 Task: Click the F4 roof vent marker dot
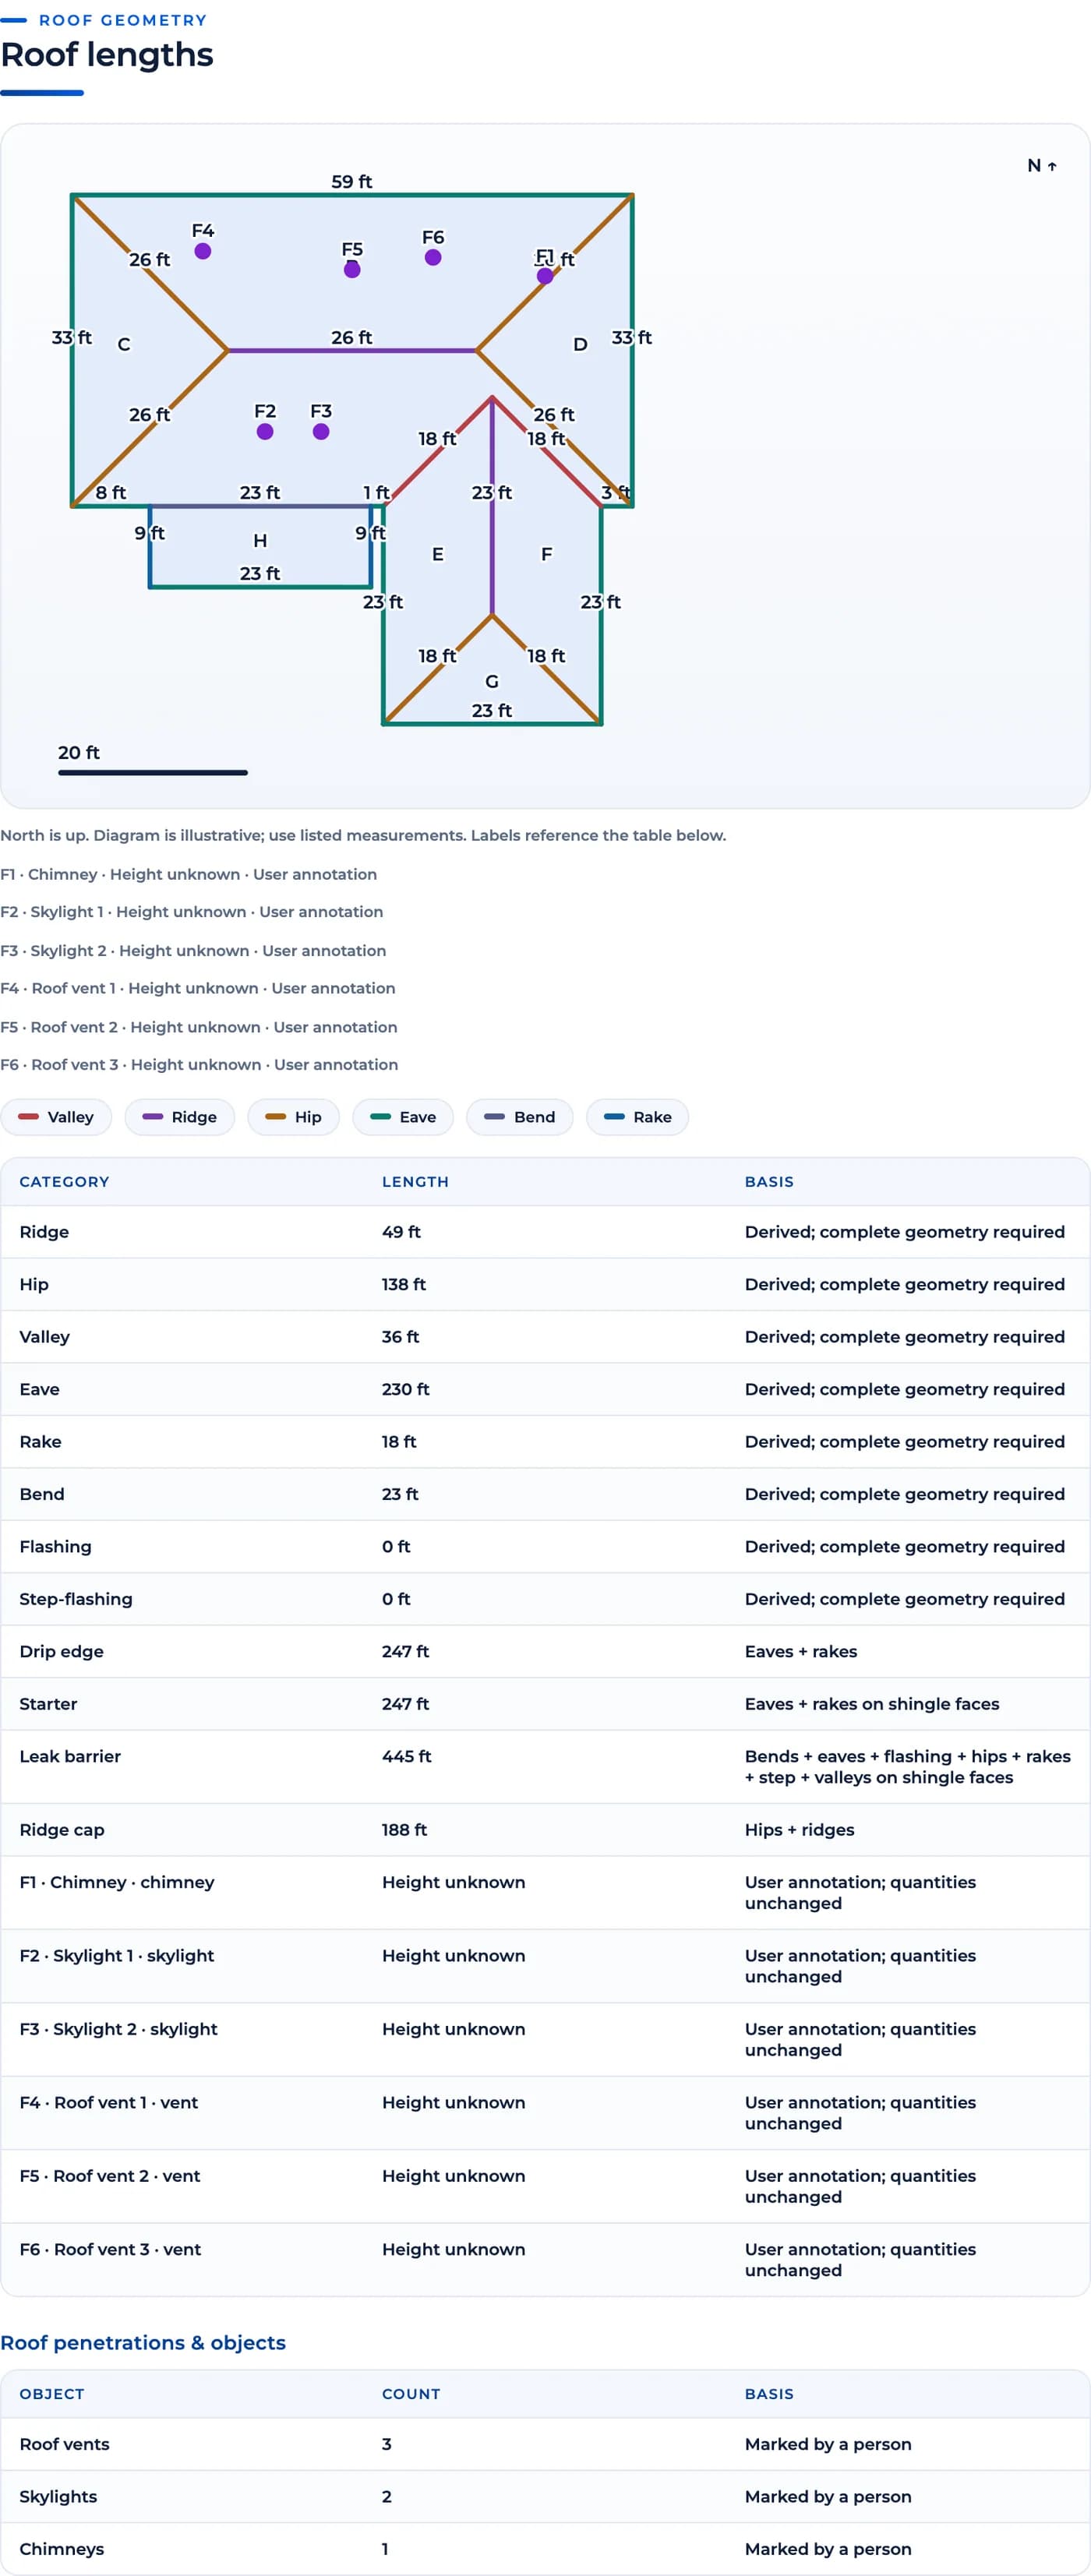(x=203, y=251)
